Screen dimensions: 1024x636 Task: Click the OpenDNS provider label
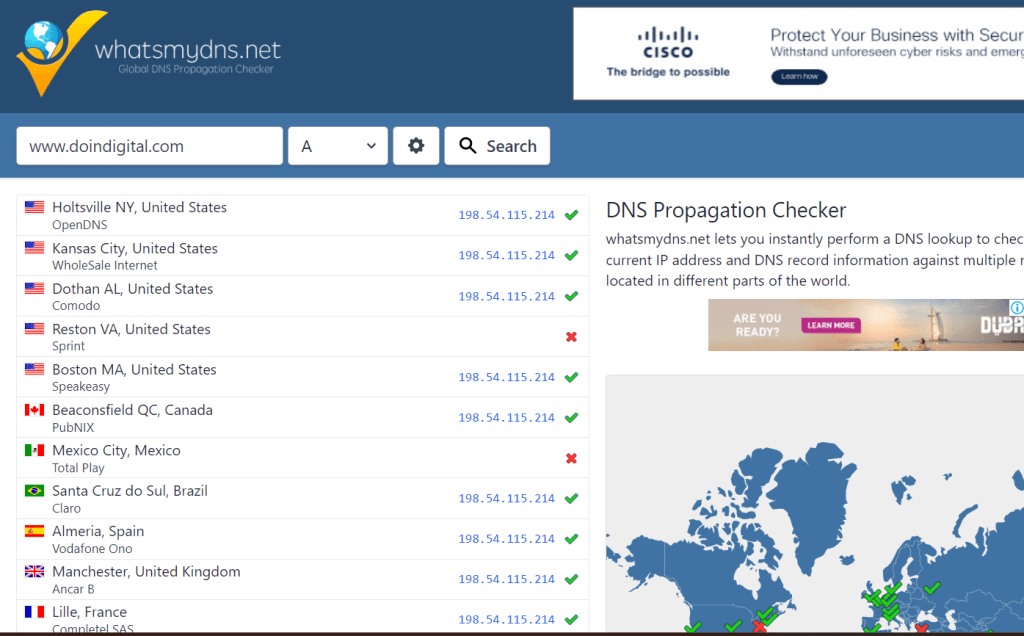tap(80, 225)
